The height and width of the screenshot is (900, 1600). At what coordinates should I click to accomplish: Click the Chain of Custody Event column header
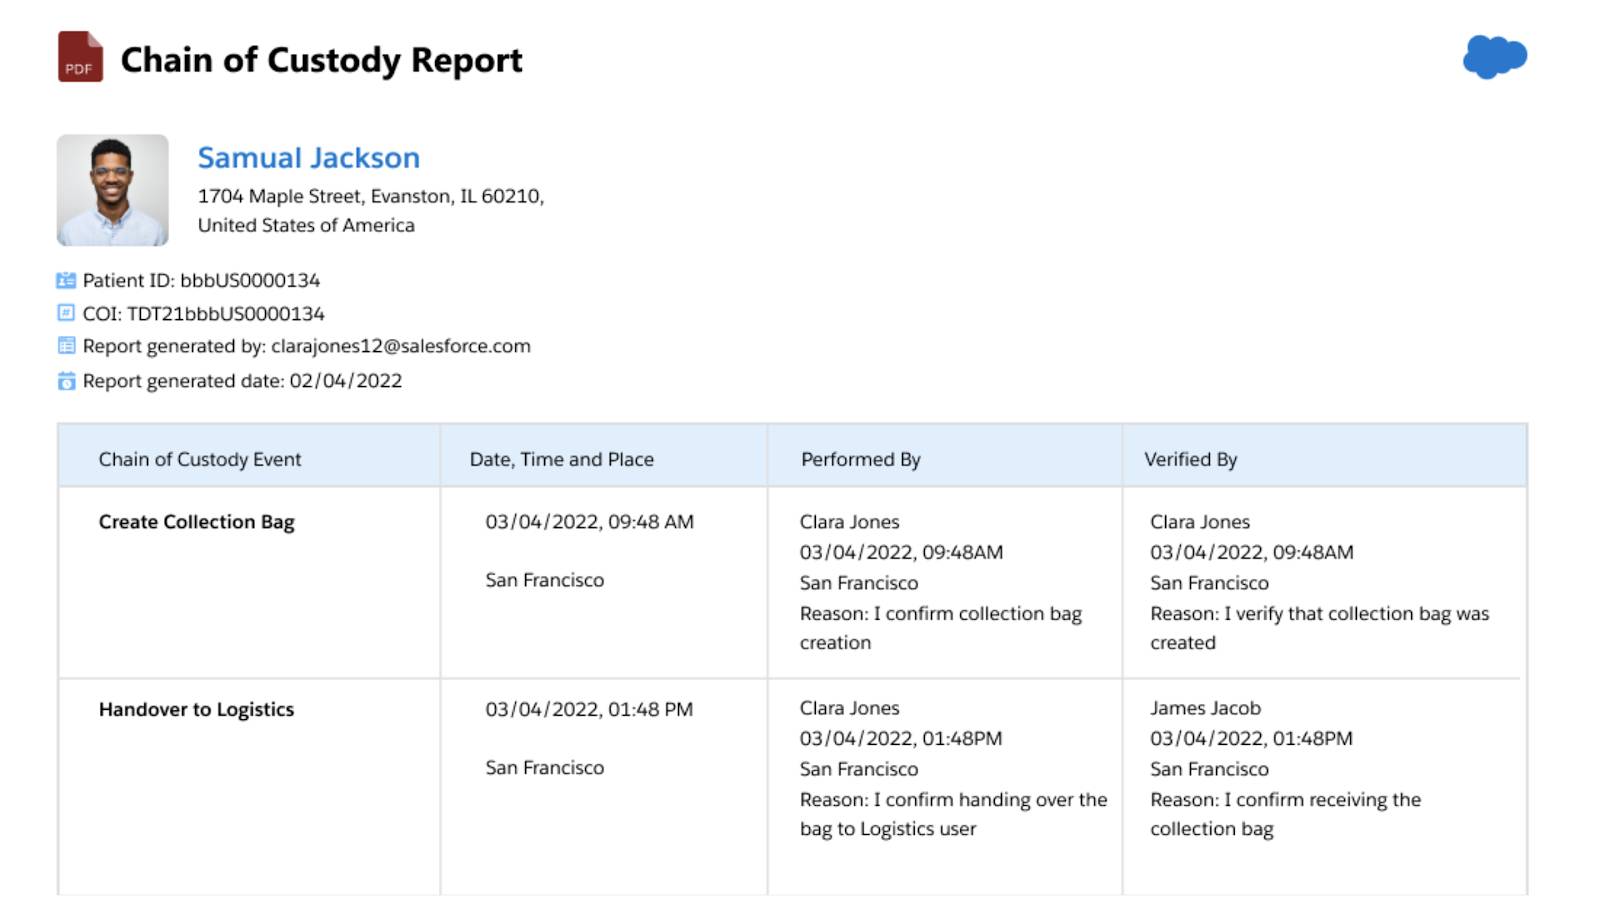click(x=199, y=459)
